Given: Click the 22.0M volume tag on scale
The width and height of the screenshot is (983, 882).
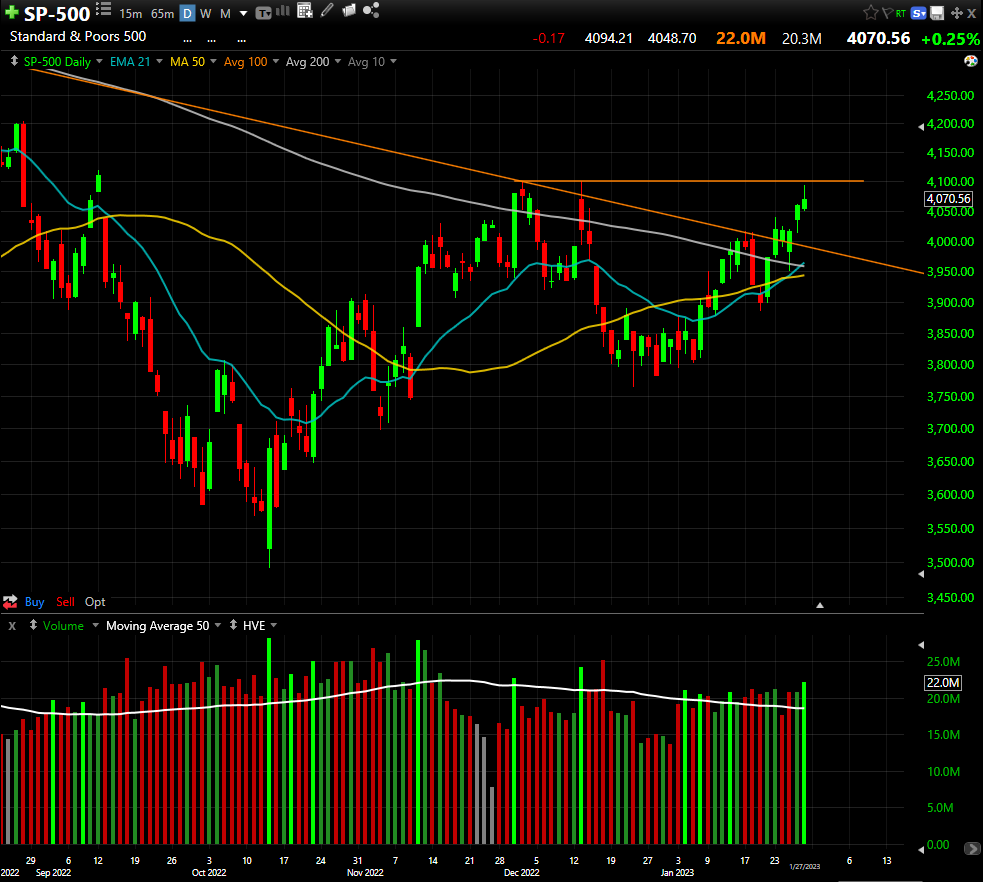Looking at the screenshot, I should tap(943, 683).
